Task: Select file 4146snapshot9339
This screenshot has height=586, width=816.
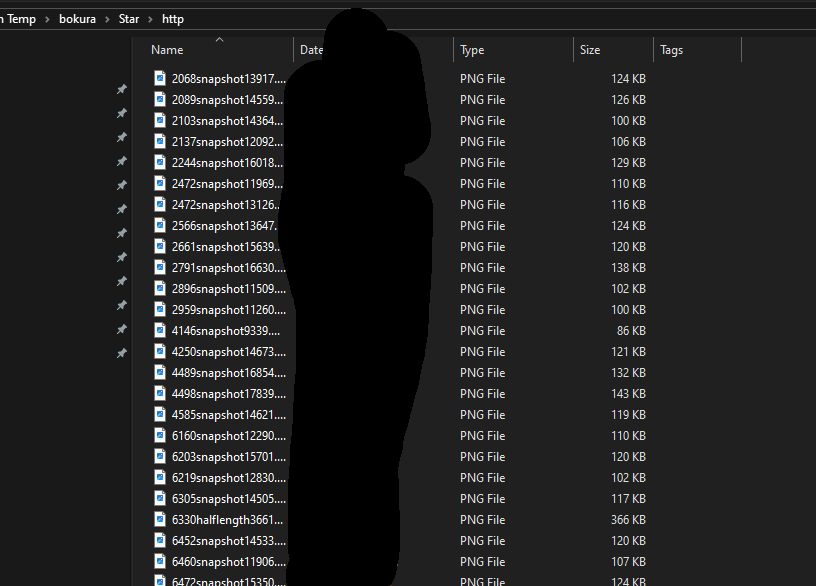Action: [x=226, y=330]
